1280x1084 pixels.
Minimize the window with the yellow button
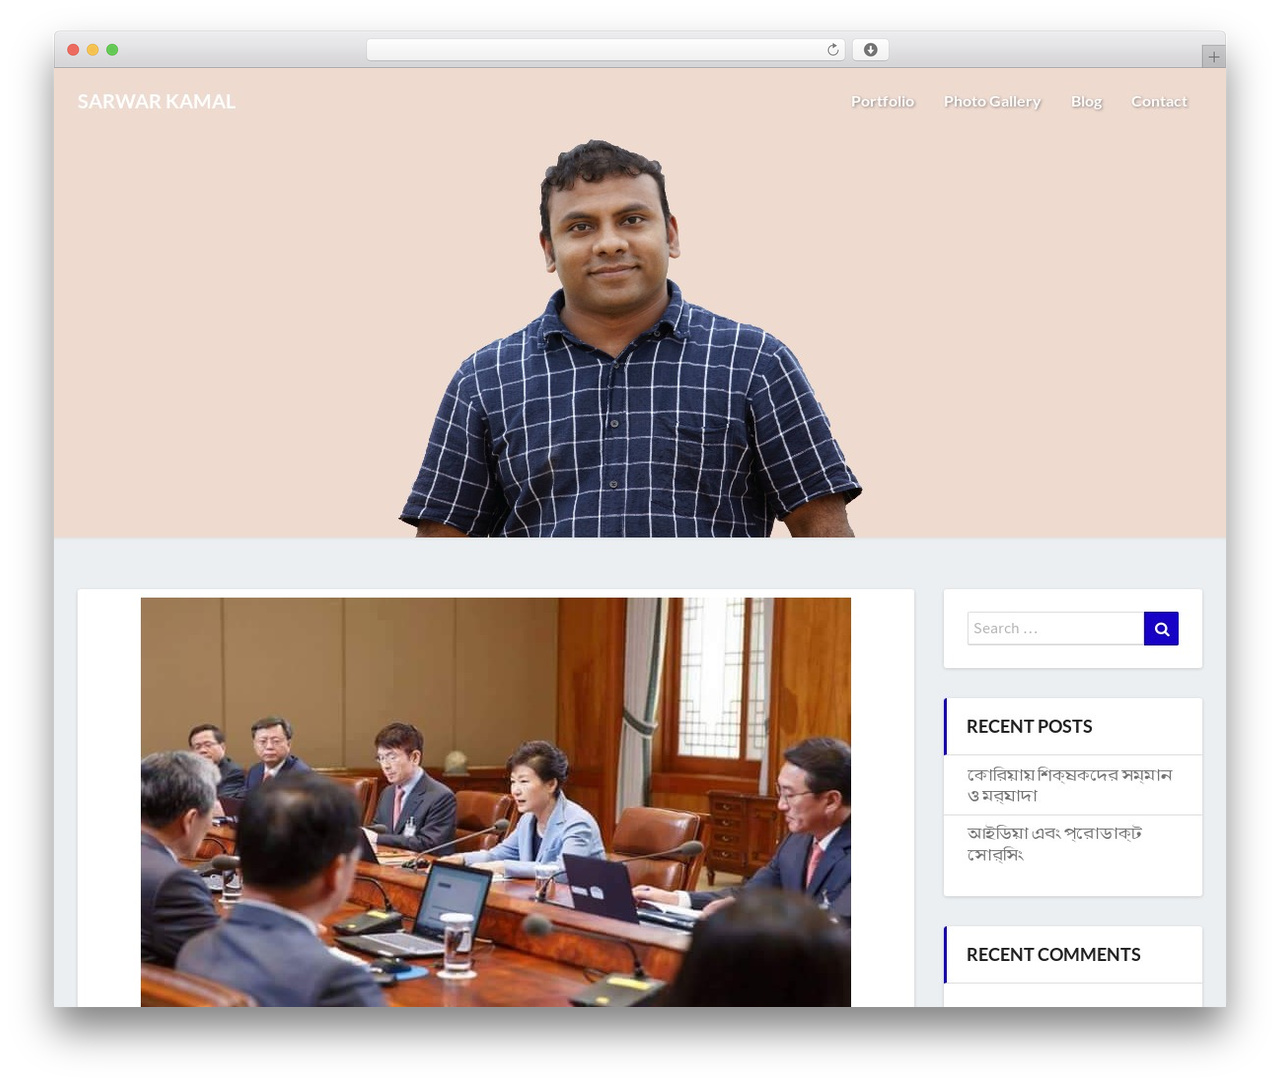click(93, 50)
